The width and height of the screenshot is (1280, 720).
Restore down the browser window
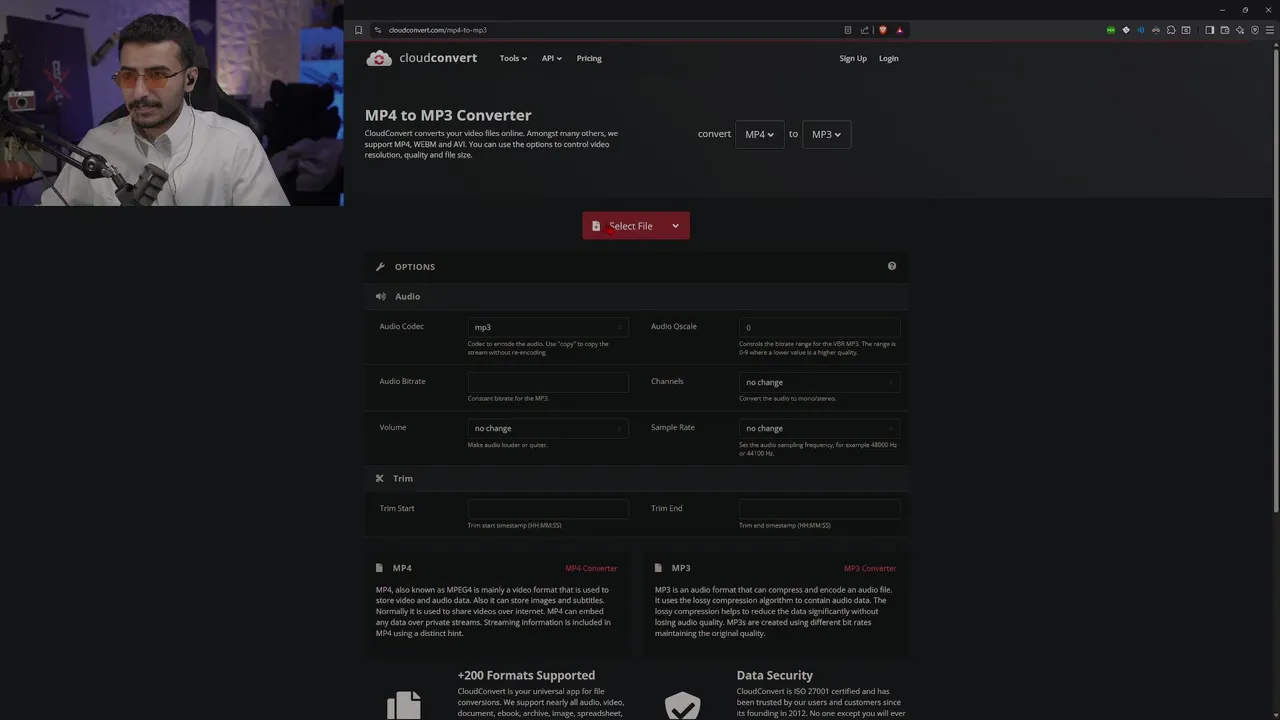1245,10
